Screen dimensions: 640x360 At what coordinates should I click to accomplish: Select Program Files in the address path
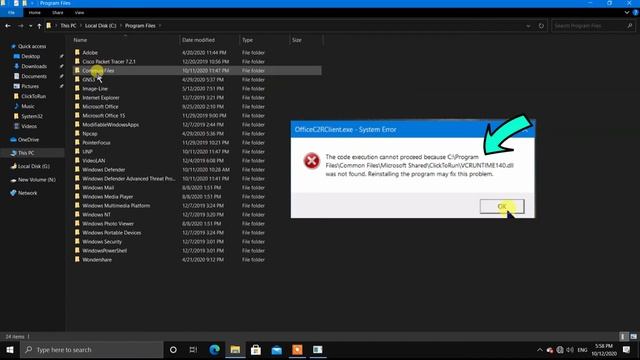[x=140, y=26]
